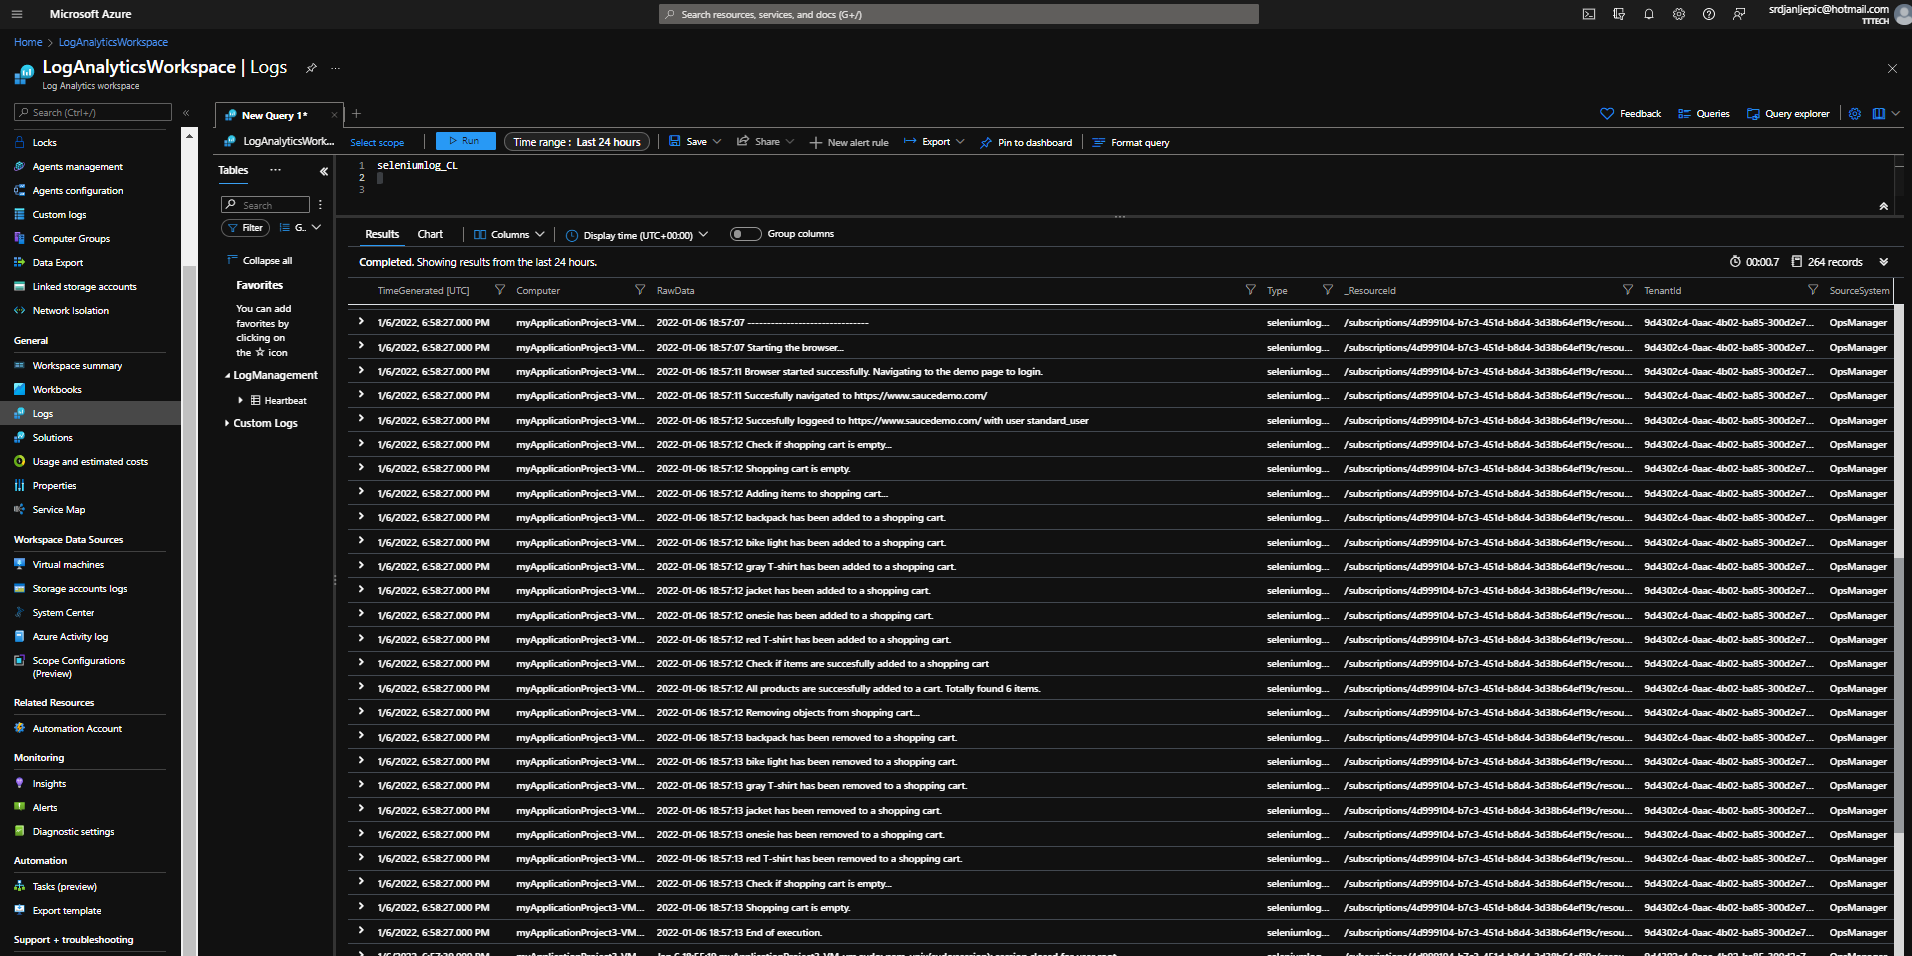Open the help question mark icon
Screen dimensions: 1912x956
point(1708,14)
